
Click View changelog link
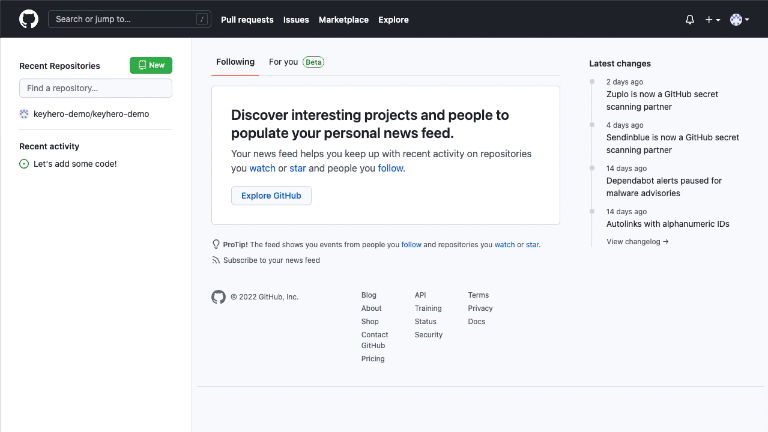tap(637, 241)
